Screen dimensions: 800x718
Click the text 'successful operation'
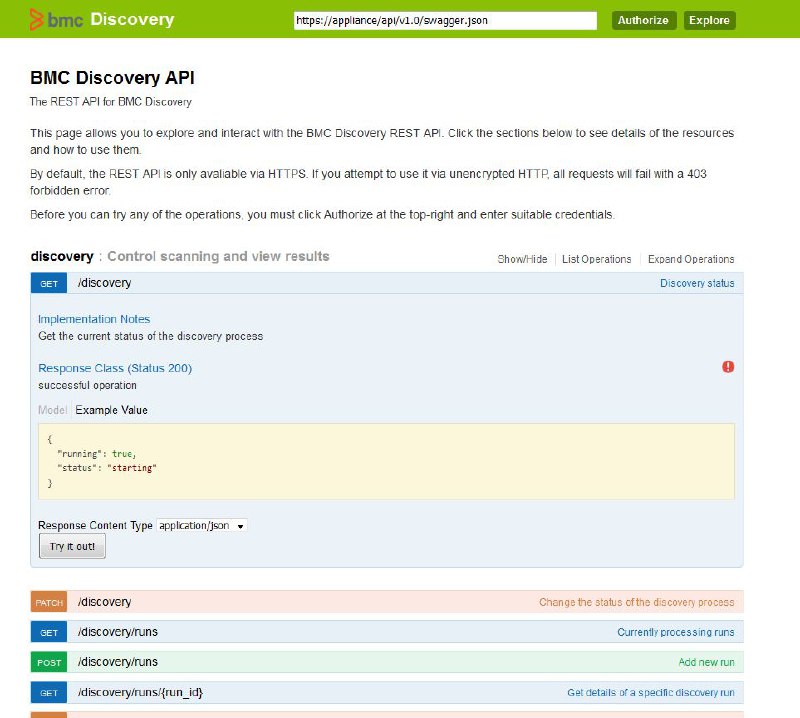87,385
